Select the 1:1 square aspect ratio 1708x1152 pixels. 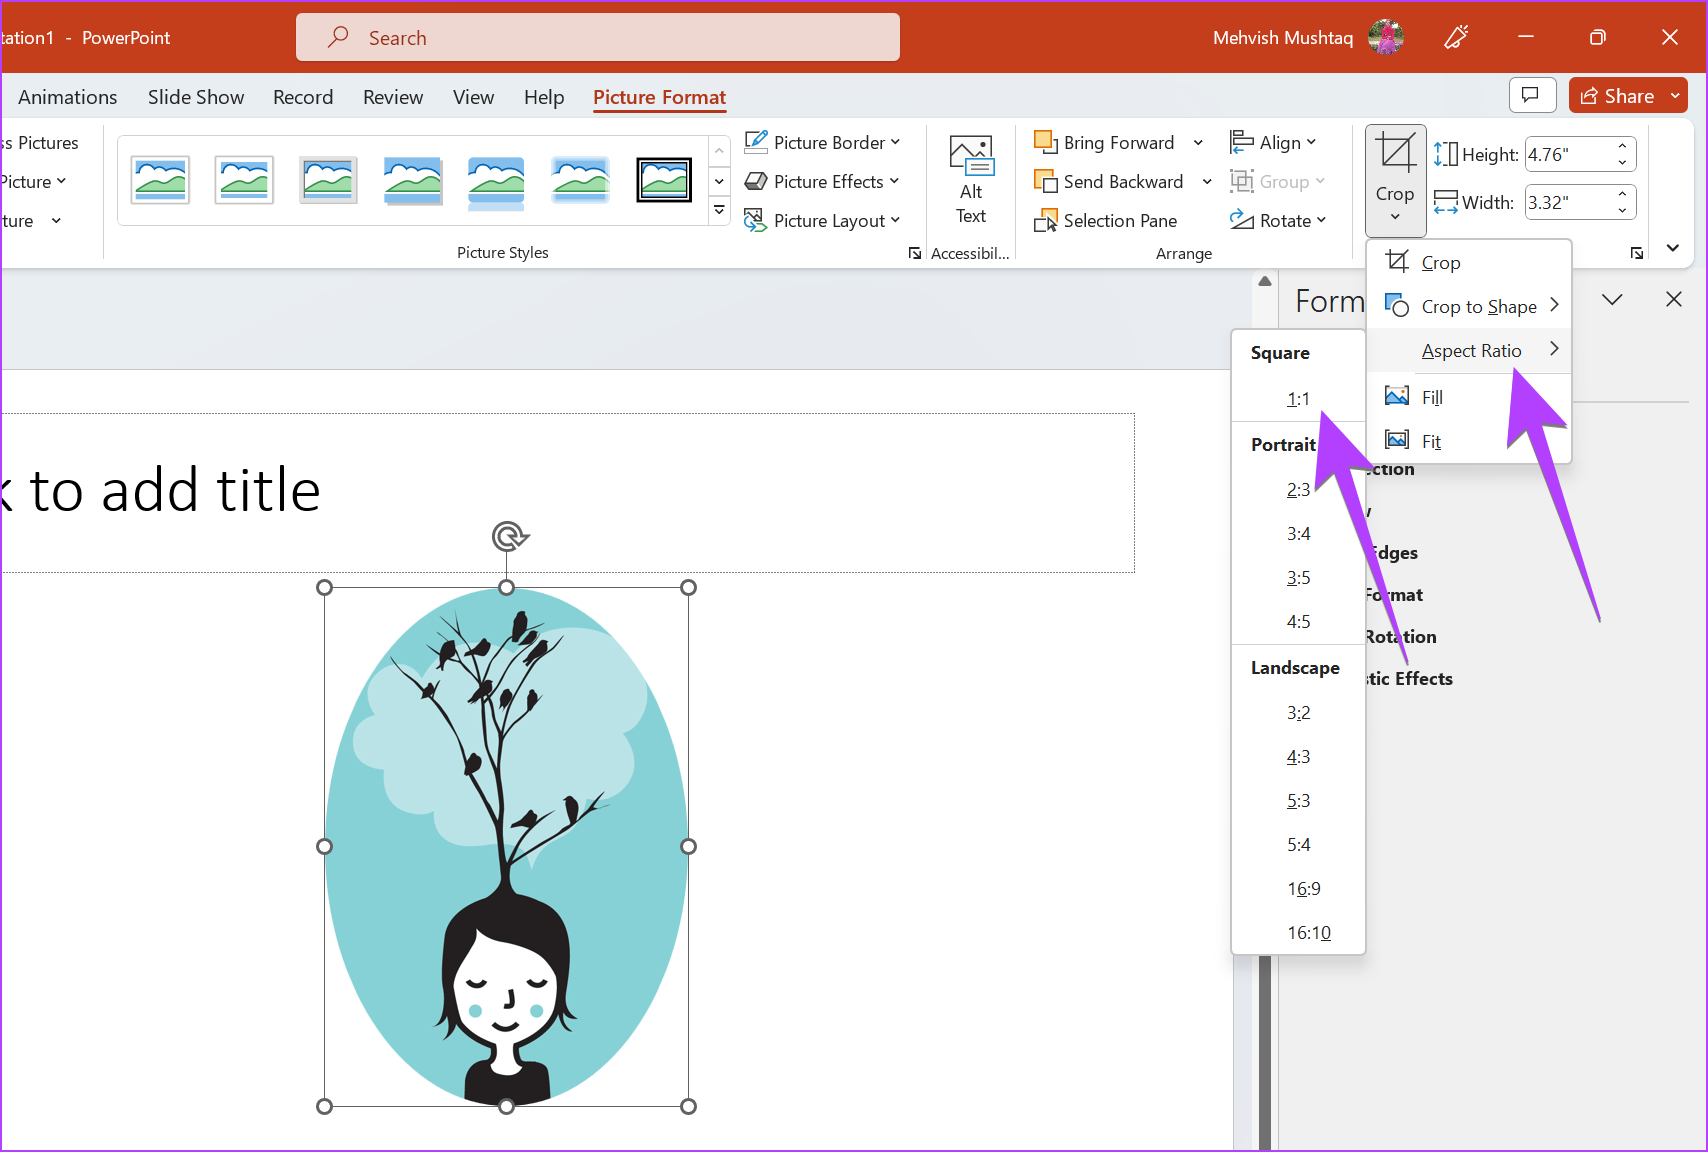(1297, 398)
